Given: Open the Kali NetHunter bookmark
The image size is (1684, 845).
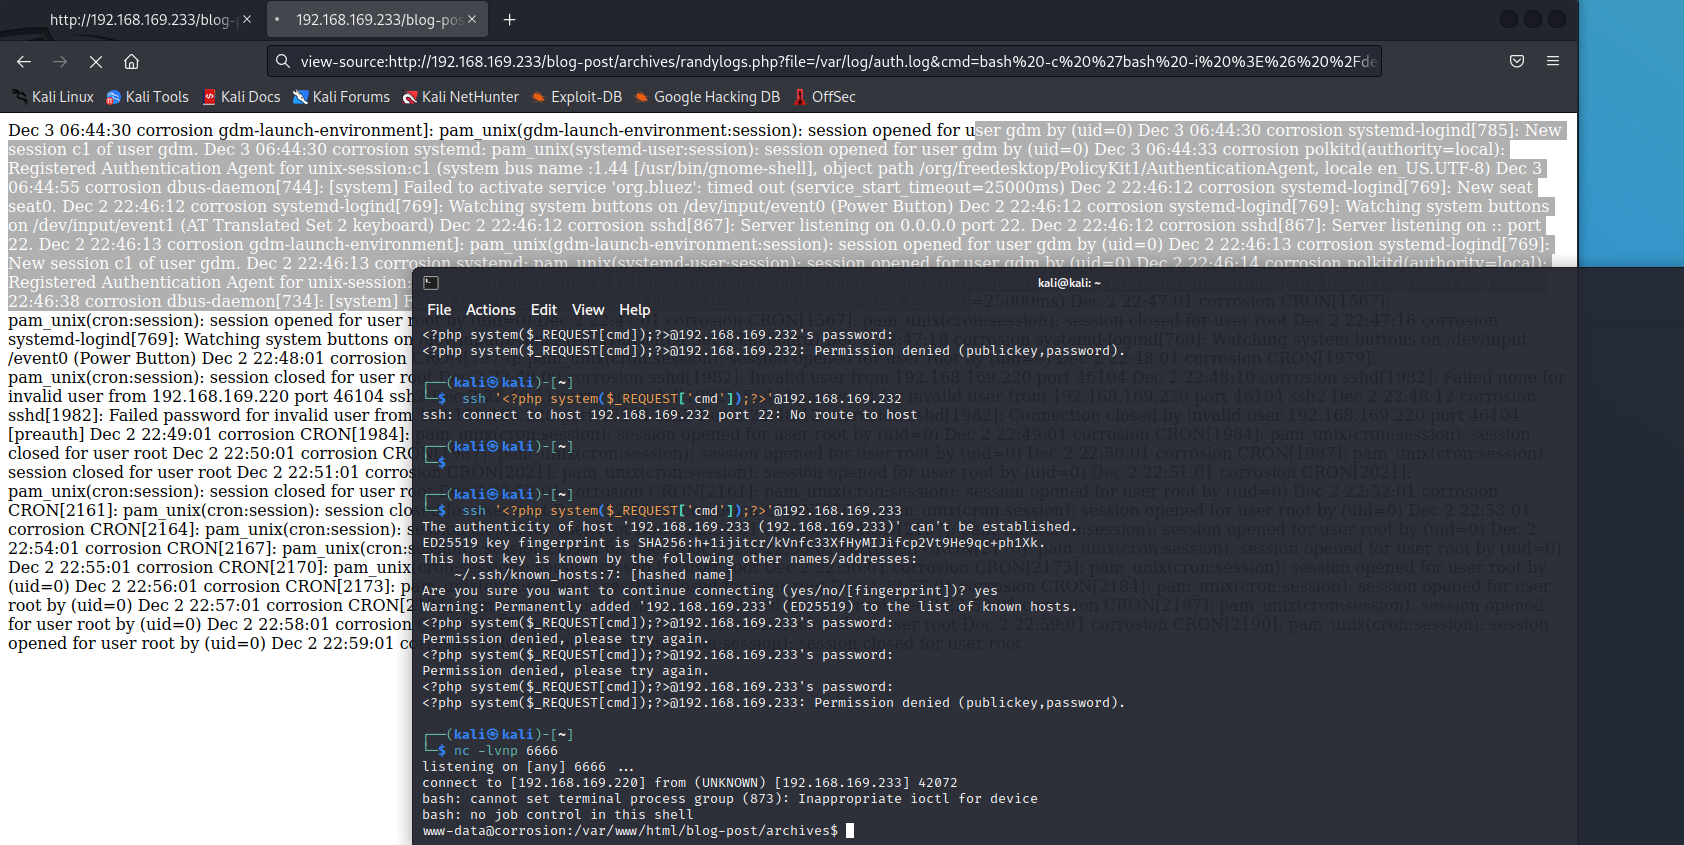Looking at the screenshot, I should tap(460, 97).
